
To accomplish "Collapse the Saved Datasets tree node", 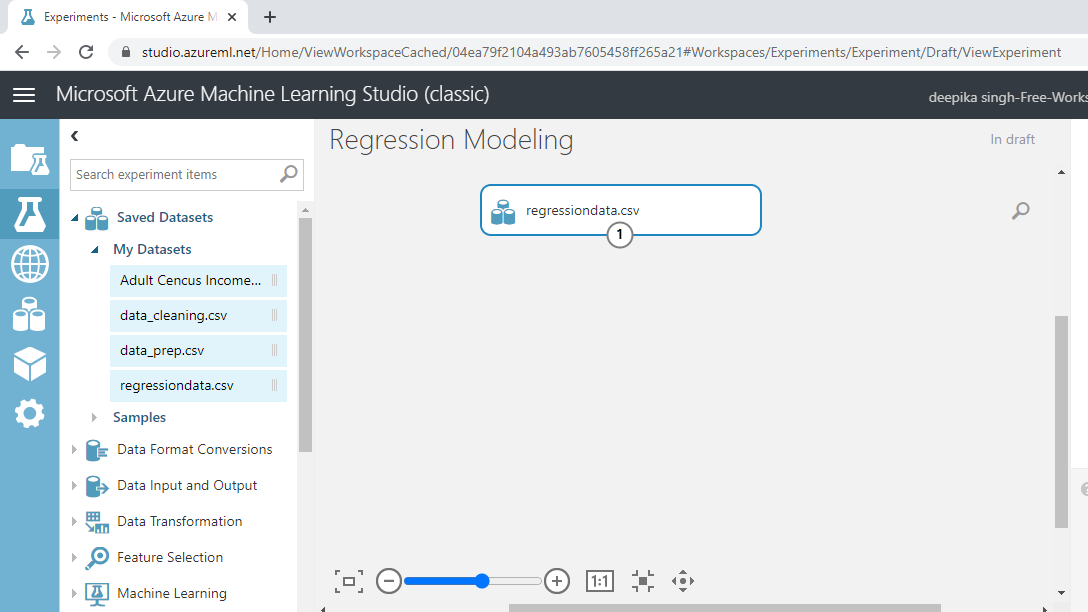I will click(75, 218).
